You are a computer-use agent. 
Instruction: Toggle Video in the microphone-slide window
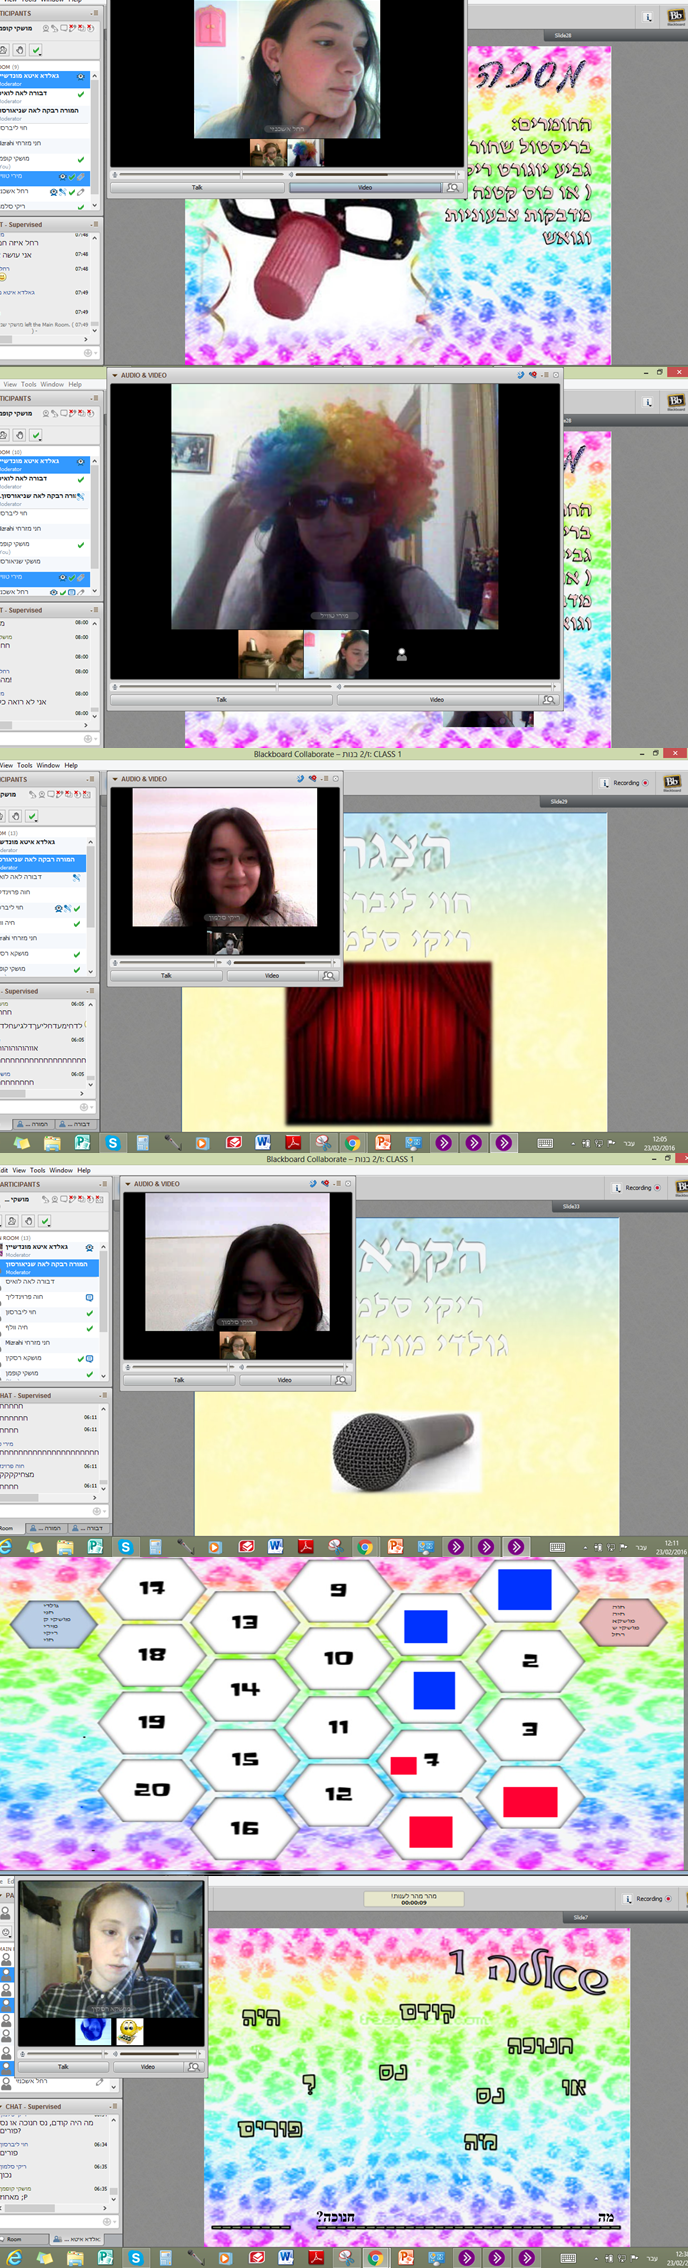284,1380
